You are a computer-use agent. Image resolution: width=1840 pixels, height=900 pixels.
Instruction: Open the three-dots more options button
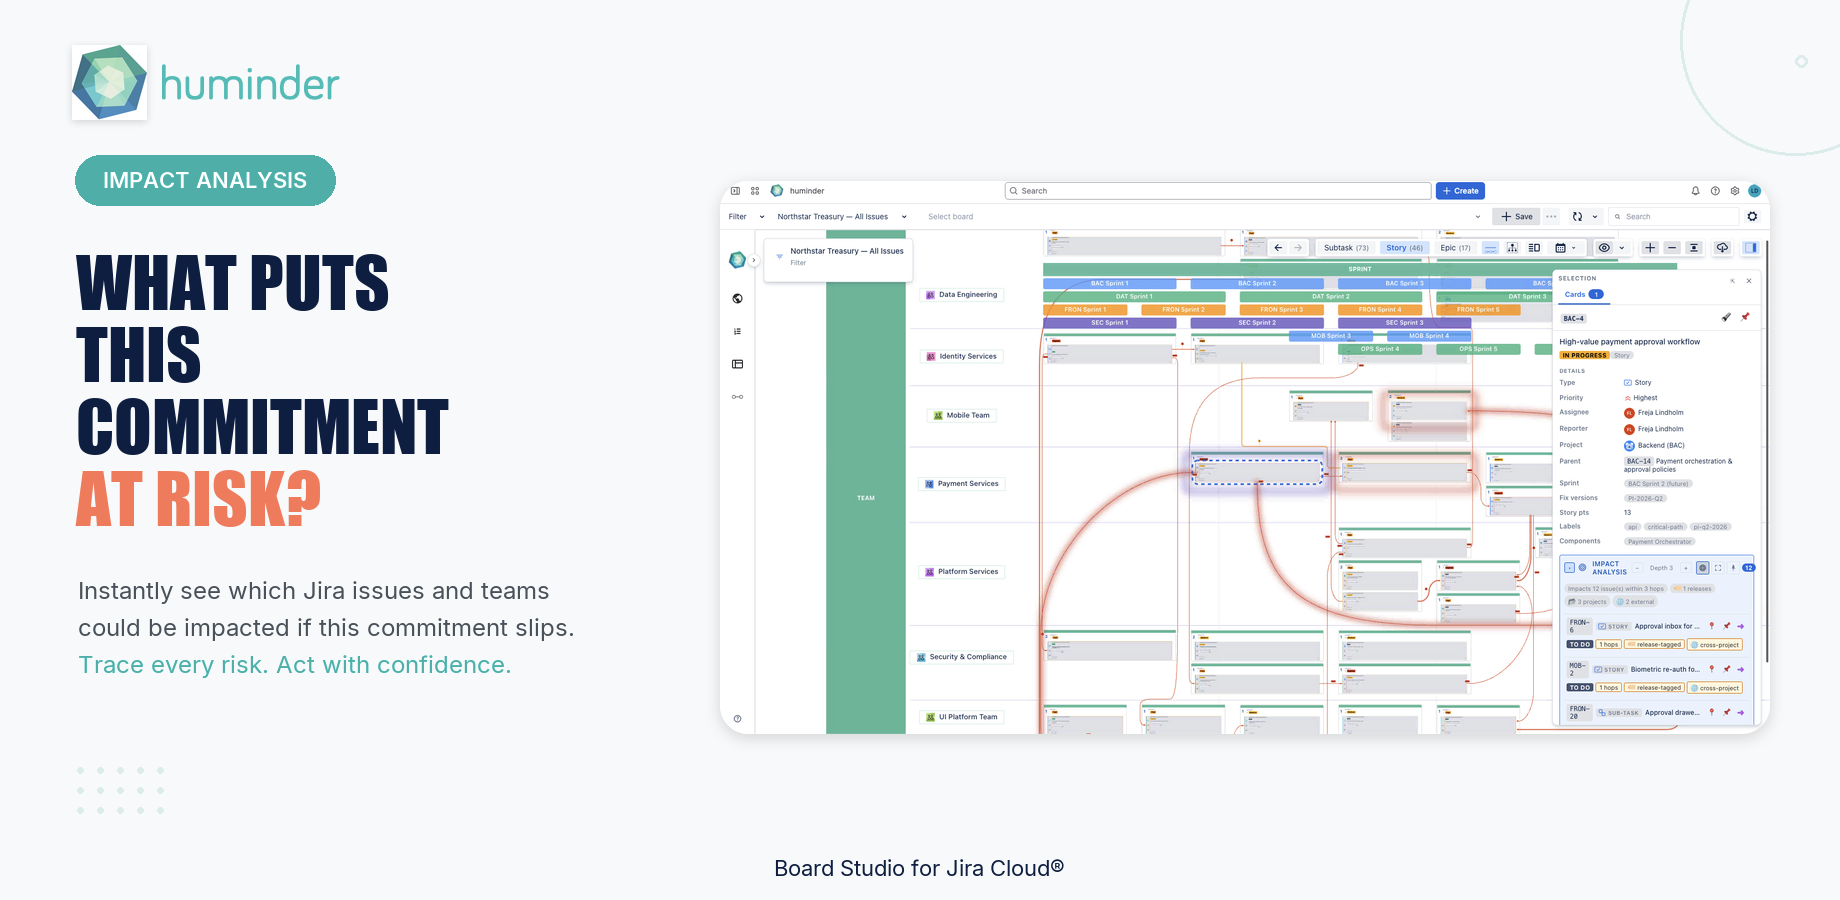point(1552,216)
